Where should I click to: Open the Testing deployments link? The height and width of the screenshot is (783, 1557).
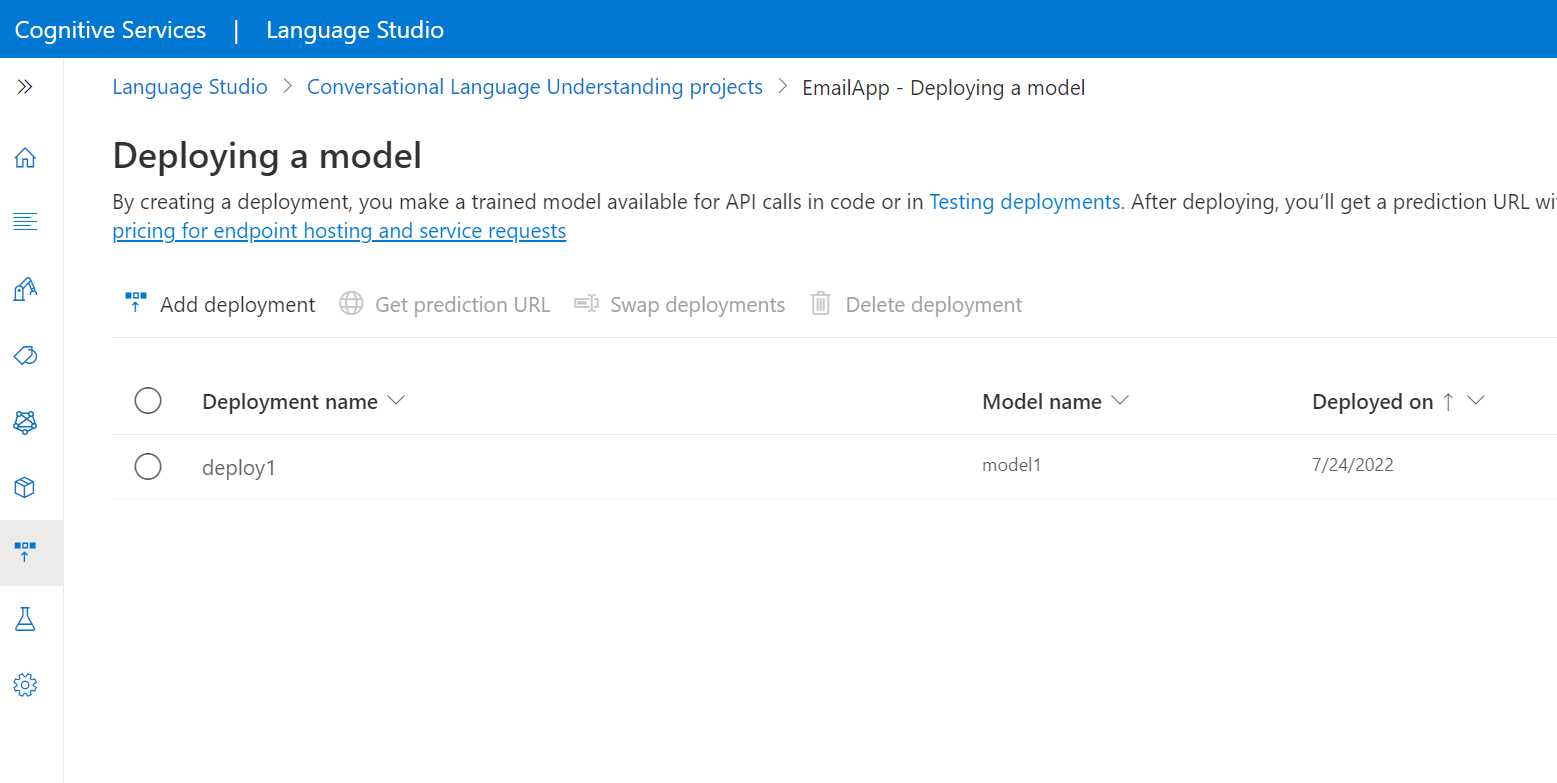pos(1025,202)
